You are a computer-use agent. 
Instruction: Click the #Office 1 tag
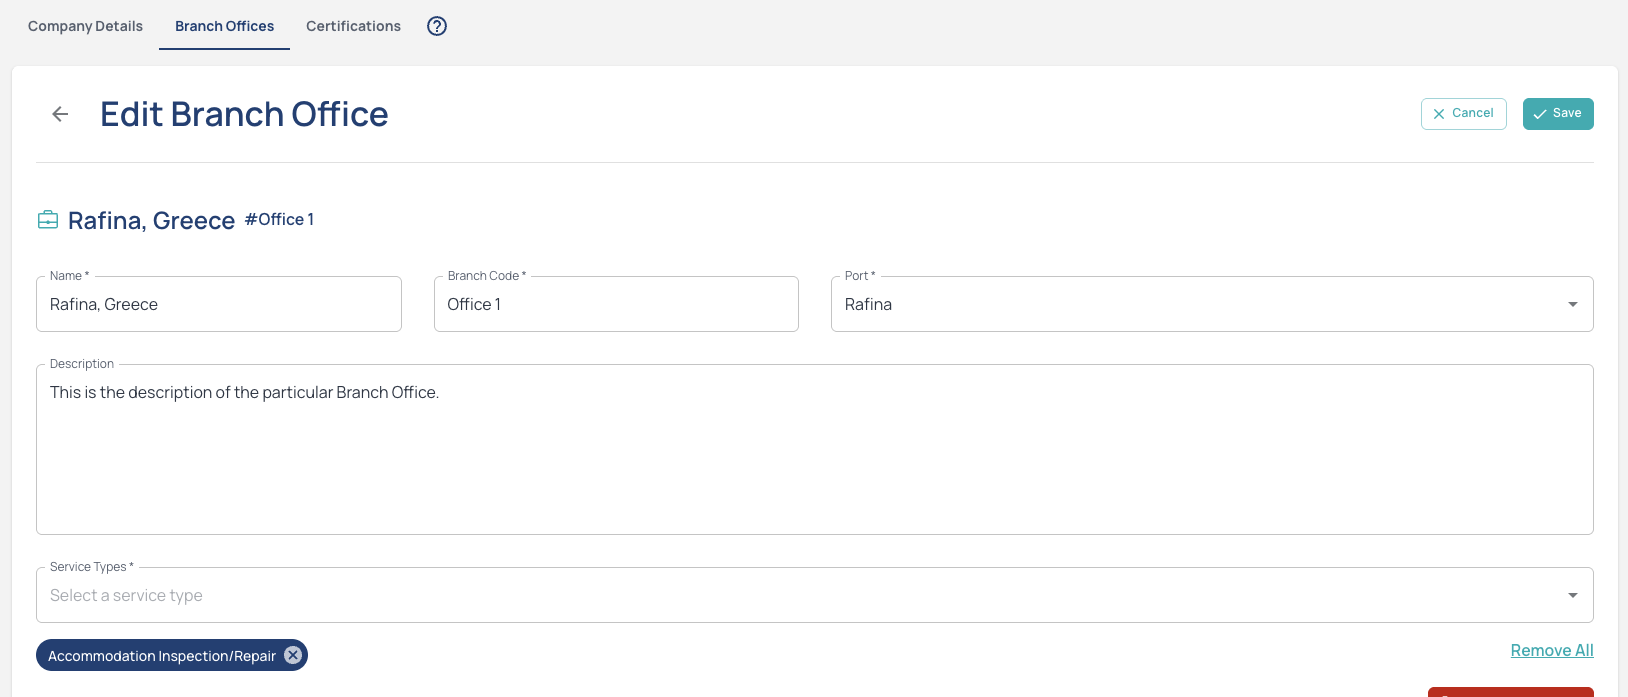[x=279, y=220]
